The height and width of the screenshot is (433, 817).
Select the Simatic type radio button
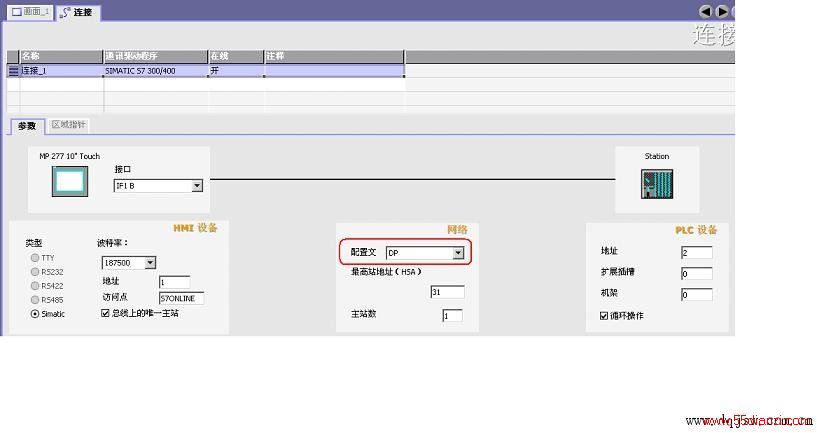[x=35, y=314]
